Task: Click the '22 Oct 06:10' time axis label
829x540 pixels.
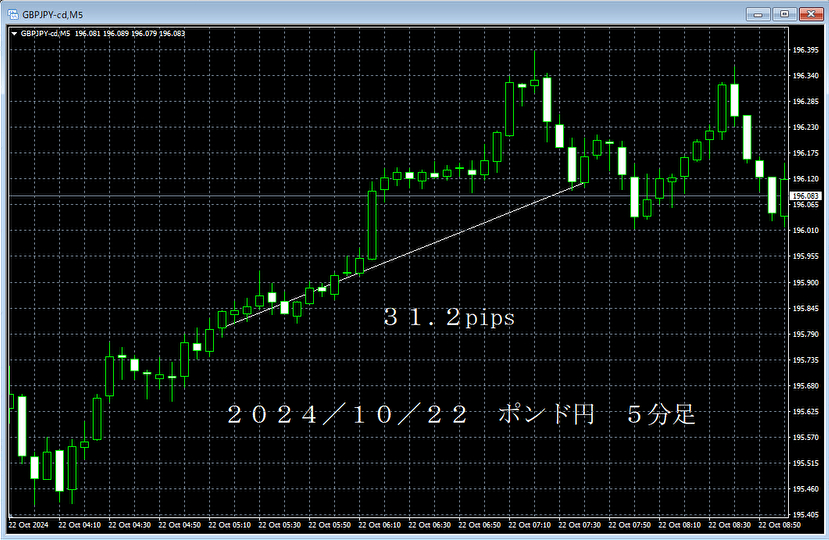Action: [380, 525]
